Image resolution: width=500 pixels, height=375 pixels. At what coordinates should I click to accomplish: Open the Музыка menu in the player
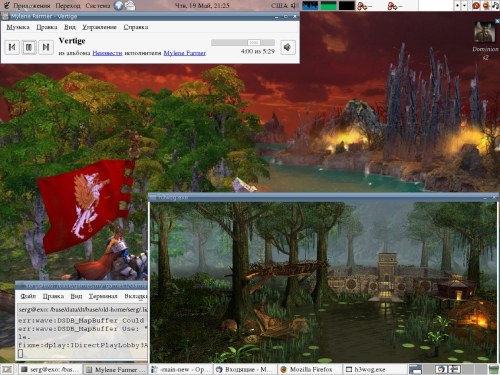(18, 27)
